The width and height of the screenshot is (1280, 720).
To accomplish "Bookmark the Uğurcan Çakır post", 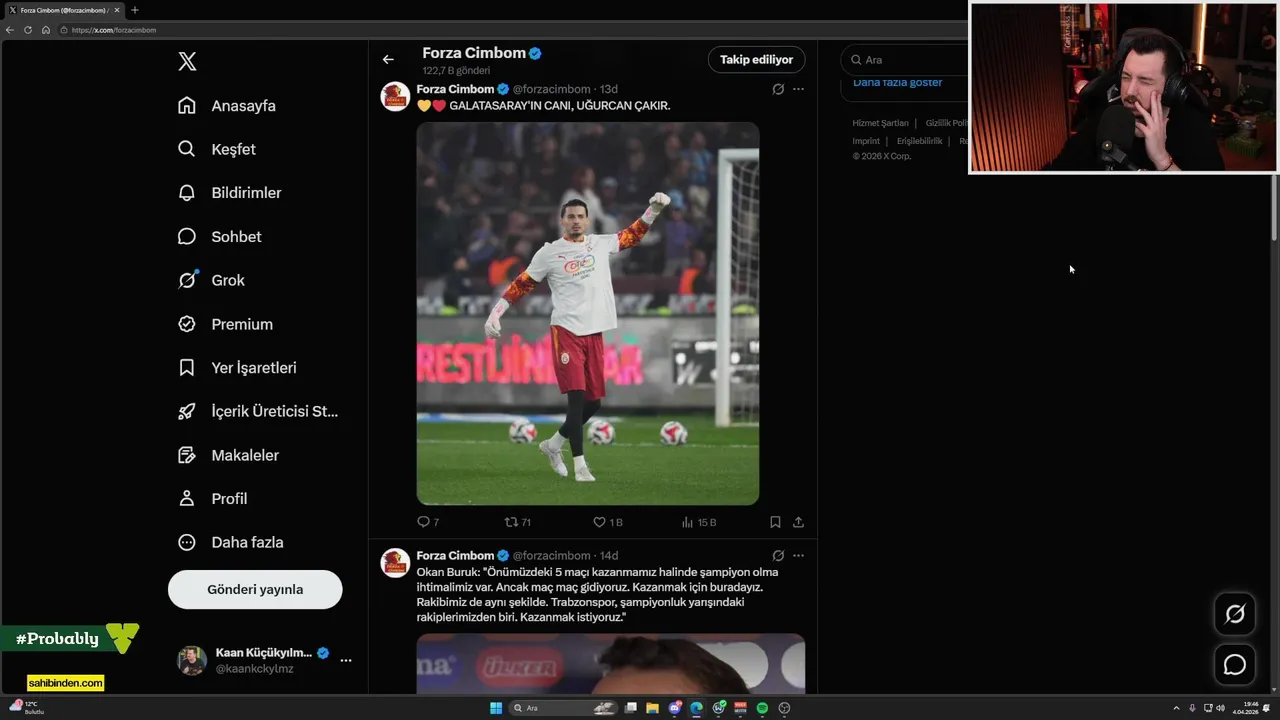I will 775,522.
